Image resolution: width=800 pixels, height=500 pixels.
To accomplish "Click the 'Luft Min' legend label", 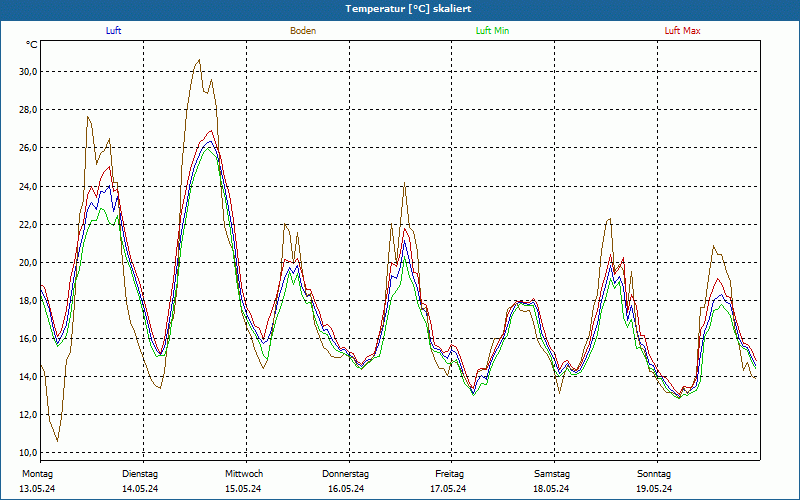I will tap(492, 31).
